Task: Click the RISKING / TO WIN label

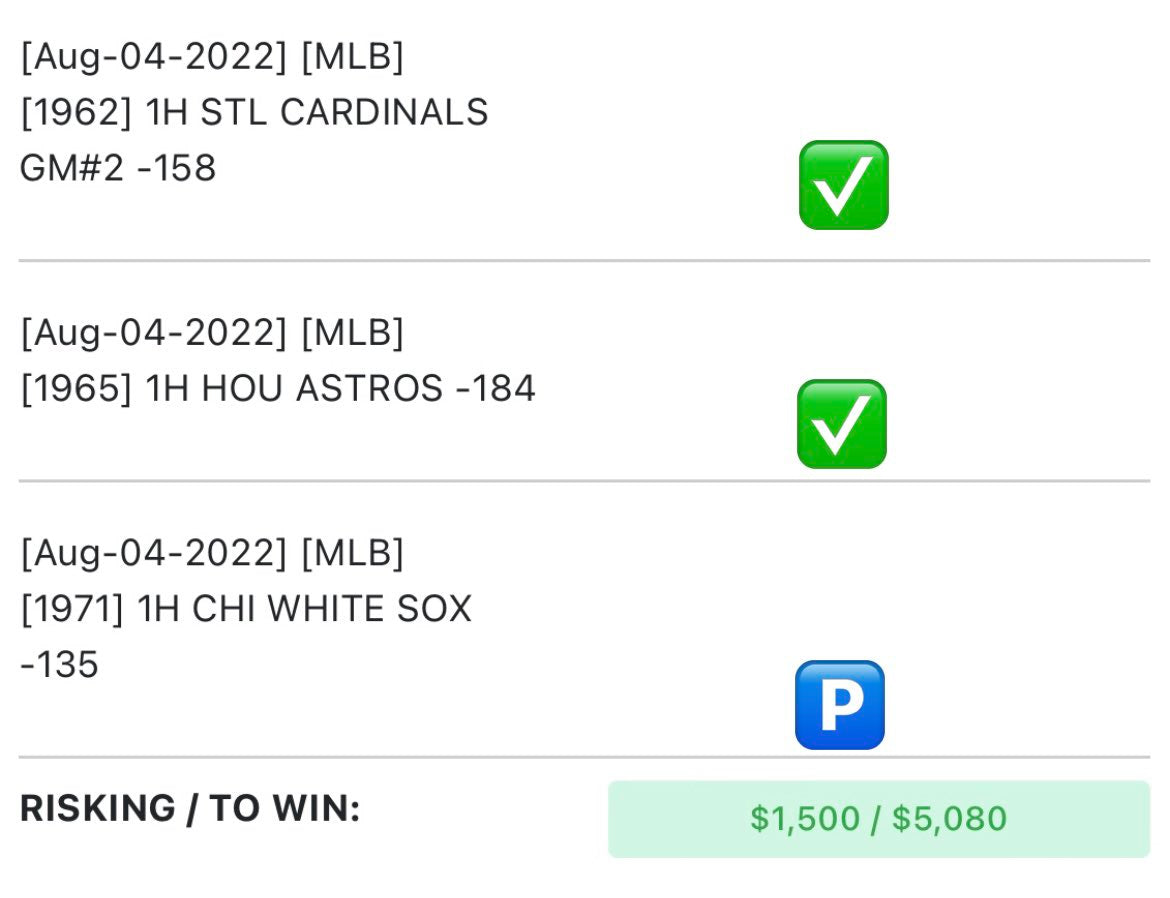Action: click(190, 809)
